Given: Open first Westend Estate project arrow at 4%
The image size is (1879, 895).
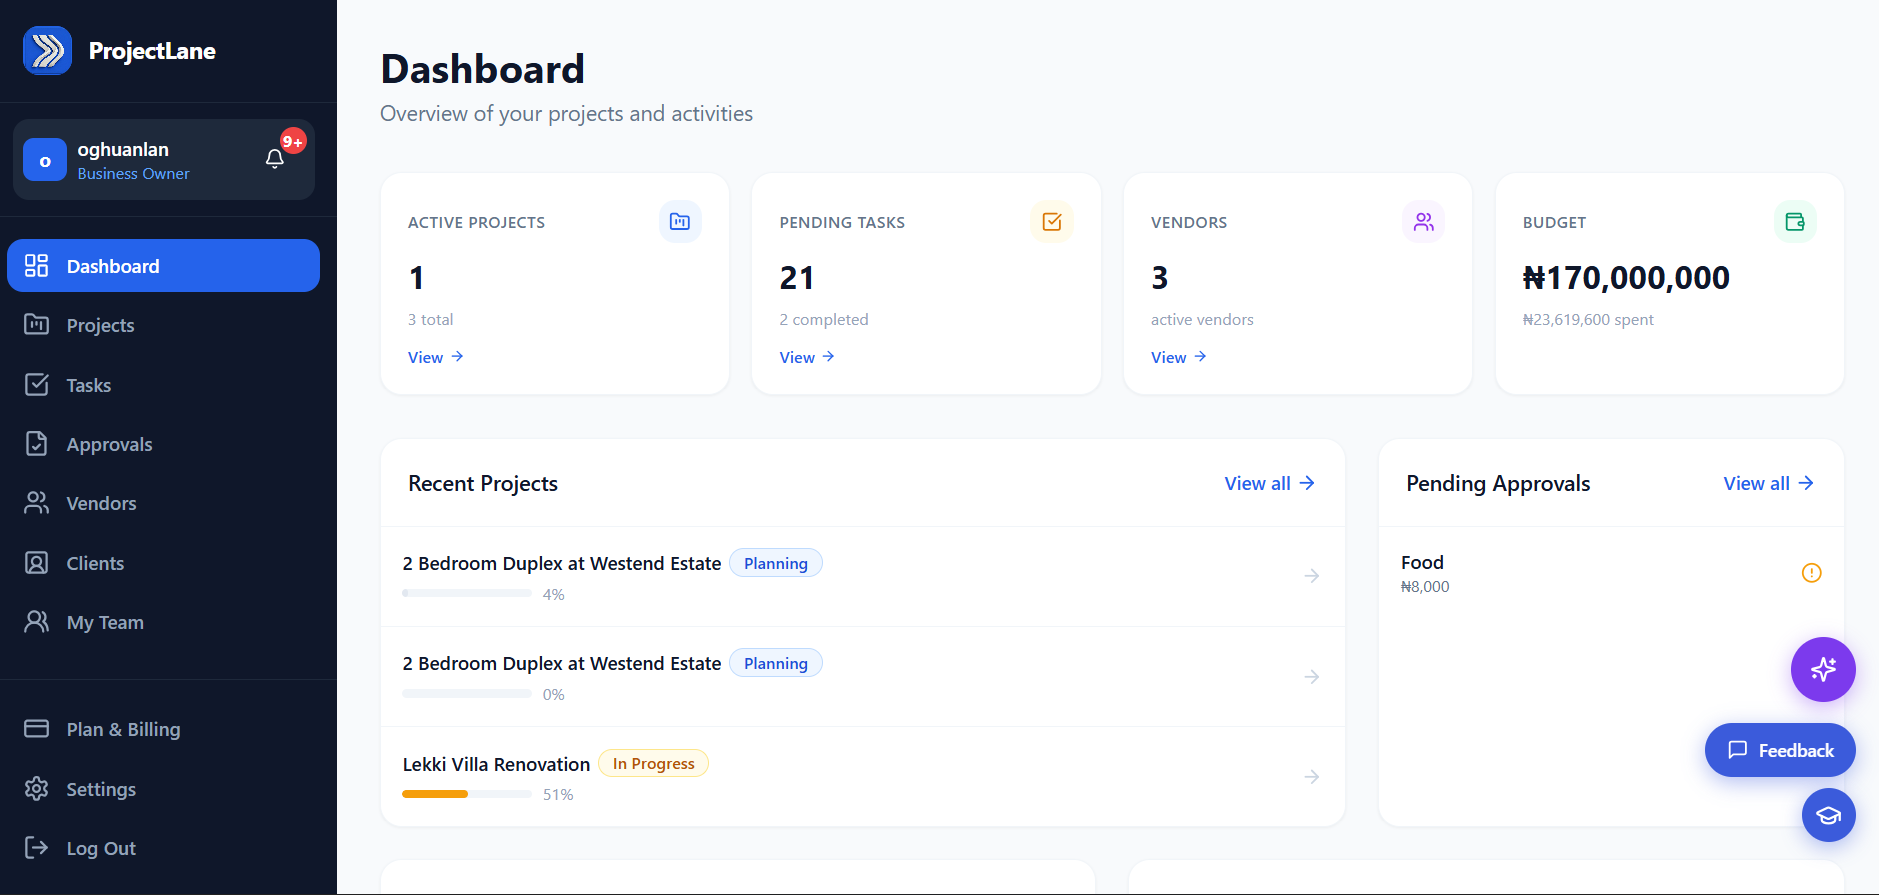Looking at the screenshot, I should pyautogui.click(x=1312, y=576).
